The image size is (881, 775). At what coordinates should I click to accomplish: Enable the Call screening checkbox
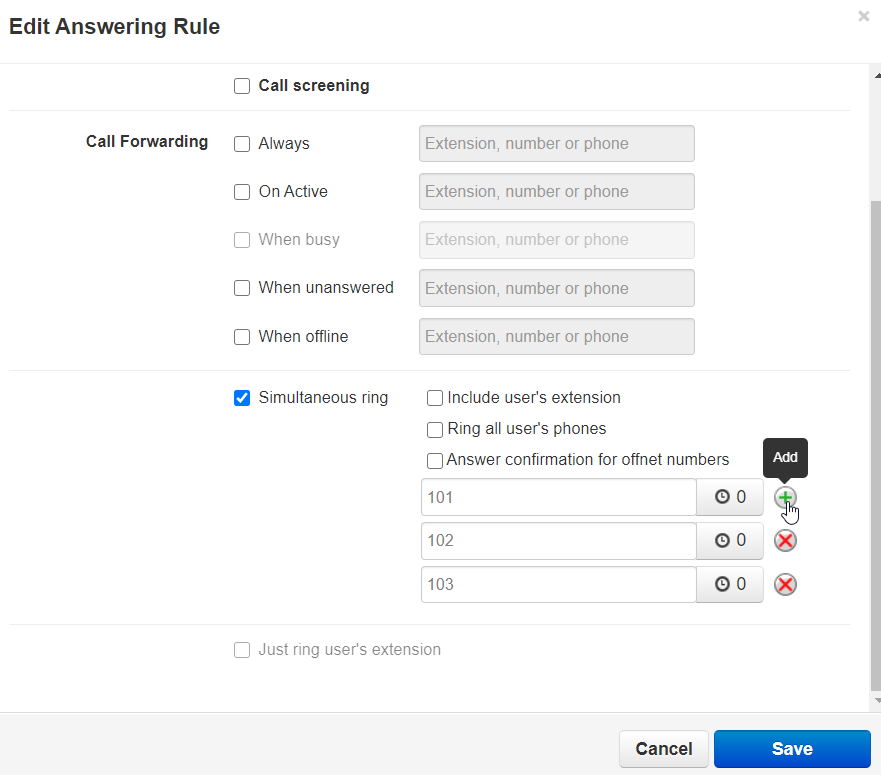[242, 86]
